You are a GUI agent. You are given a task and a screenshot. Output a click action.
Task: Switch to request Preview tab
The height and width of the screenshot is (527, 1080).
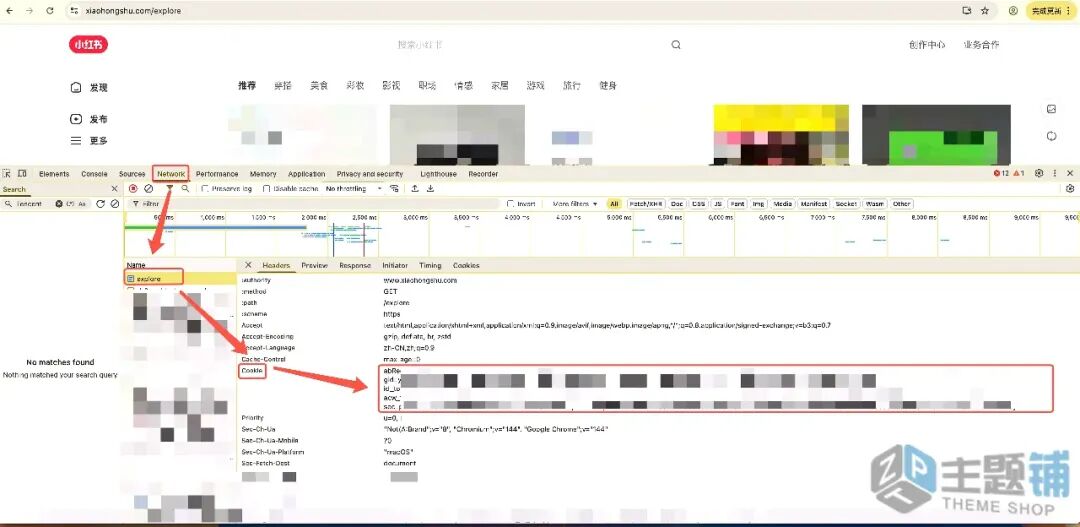(x=314, y=265)
